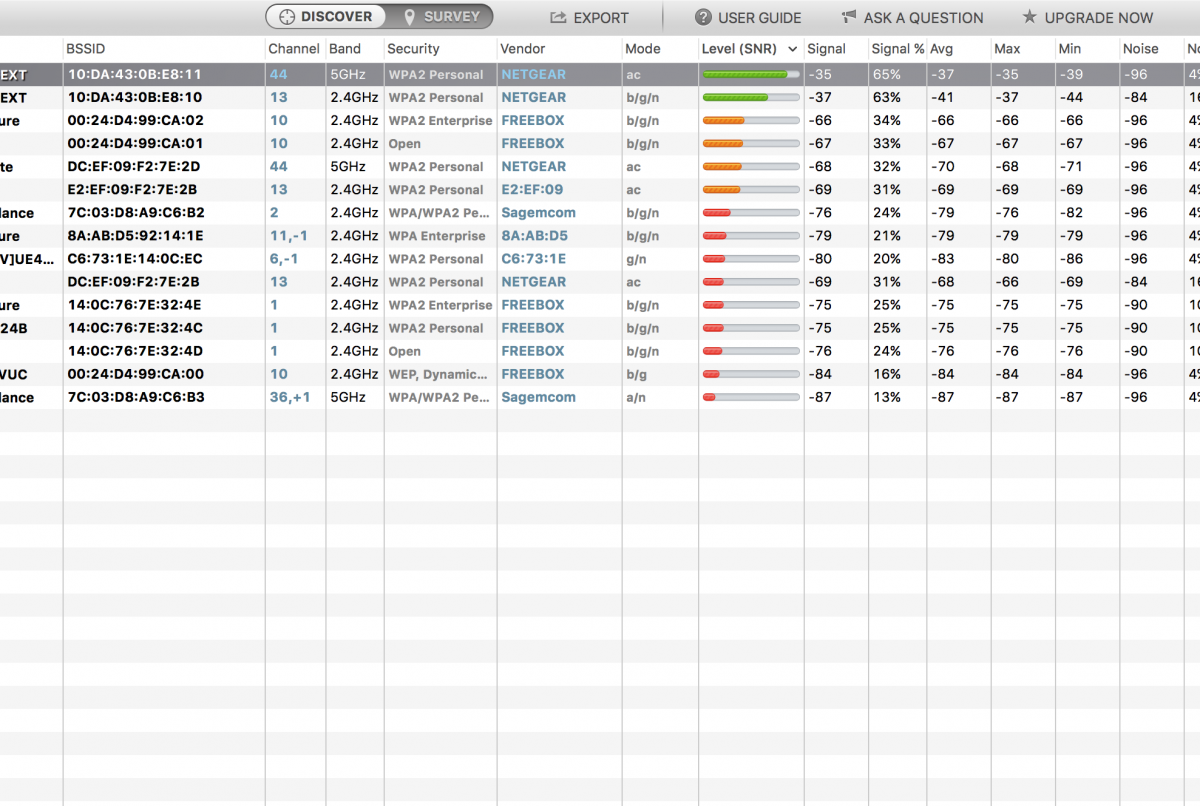Click the green level bar showing 65%
1200x806 pixels.
[x=751, y=74]
